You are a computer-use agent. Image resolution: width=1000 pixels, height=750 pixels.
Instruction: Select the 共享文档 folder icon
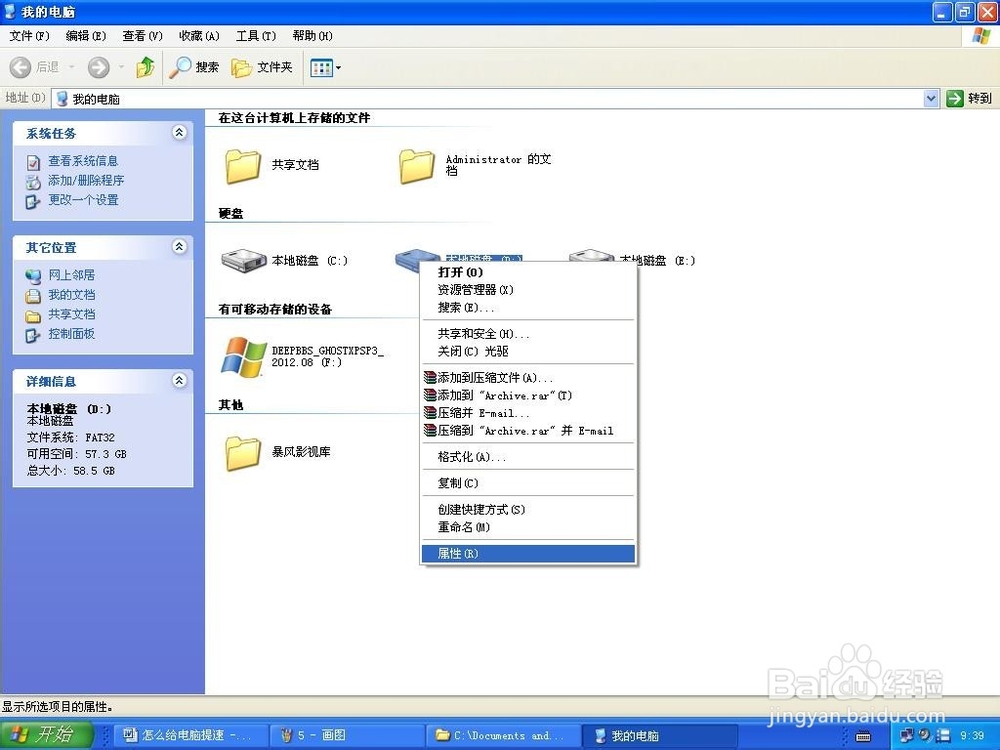(243, 166)
